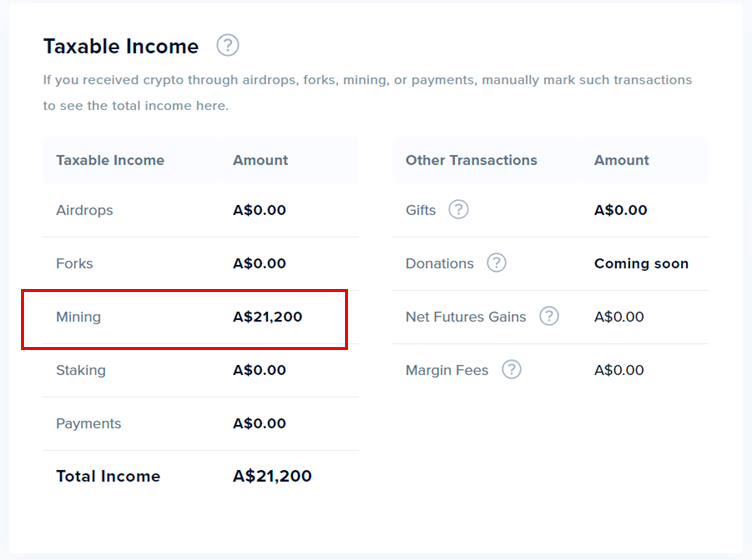
Task: Click the Taxable Income section heading
Action: 121,46
